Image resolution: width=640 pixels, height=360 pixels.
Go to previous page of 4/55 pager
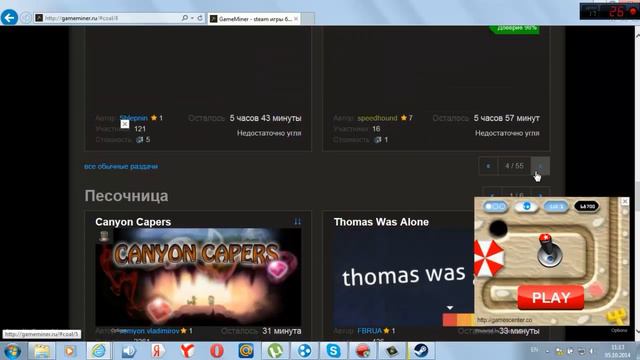tap(489, 166)
